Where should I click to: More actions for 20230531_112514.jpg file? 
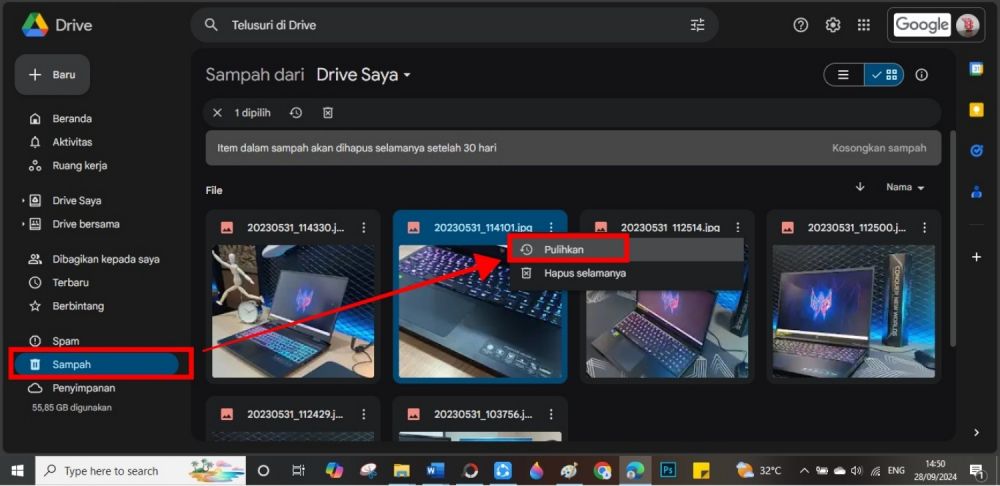pos(737,228)
